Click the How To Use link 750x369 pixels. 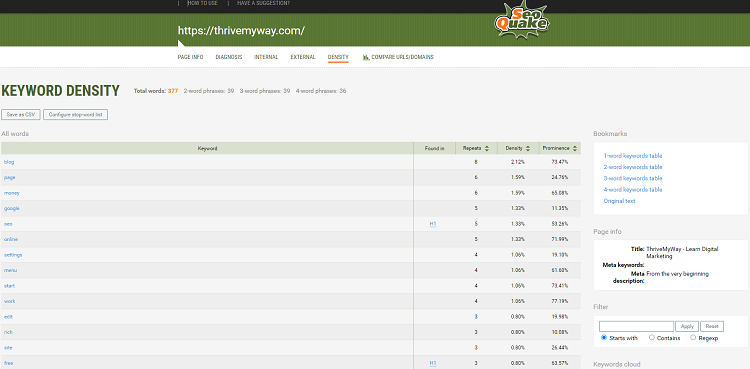point(202,3)
